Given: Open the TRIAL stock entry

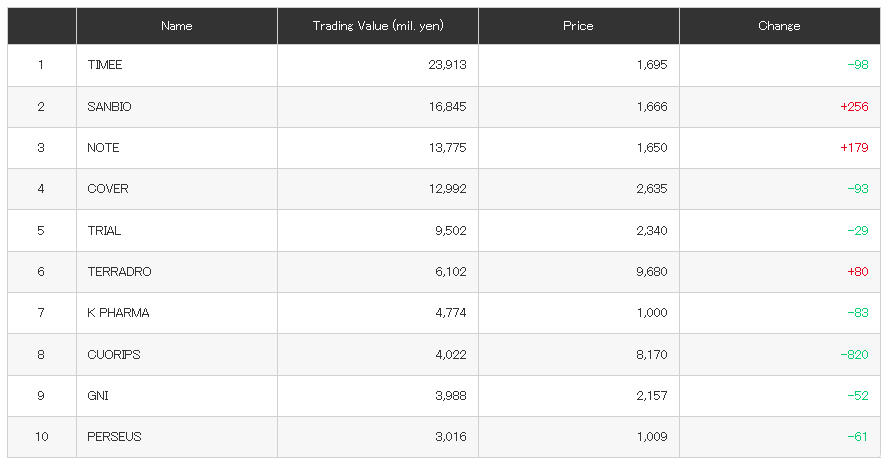Looking at the screenshot, I should pyautogui.click(x=104, y=231).
